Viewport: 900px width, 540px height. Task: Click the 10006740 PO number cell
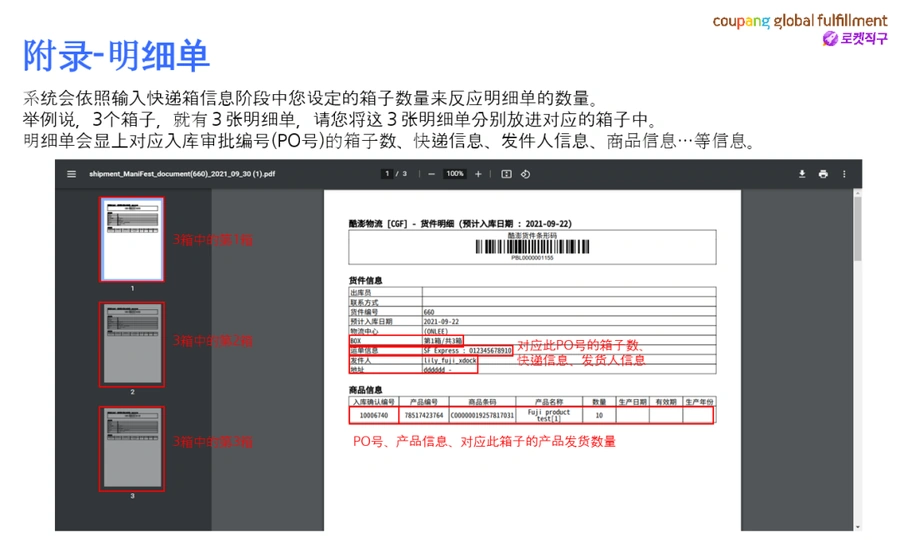[x=374, y=415]
